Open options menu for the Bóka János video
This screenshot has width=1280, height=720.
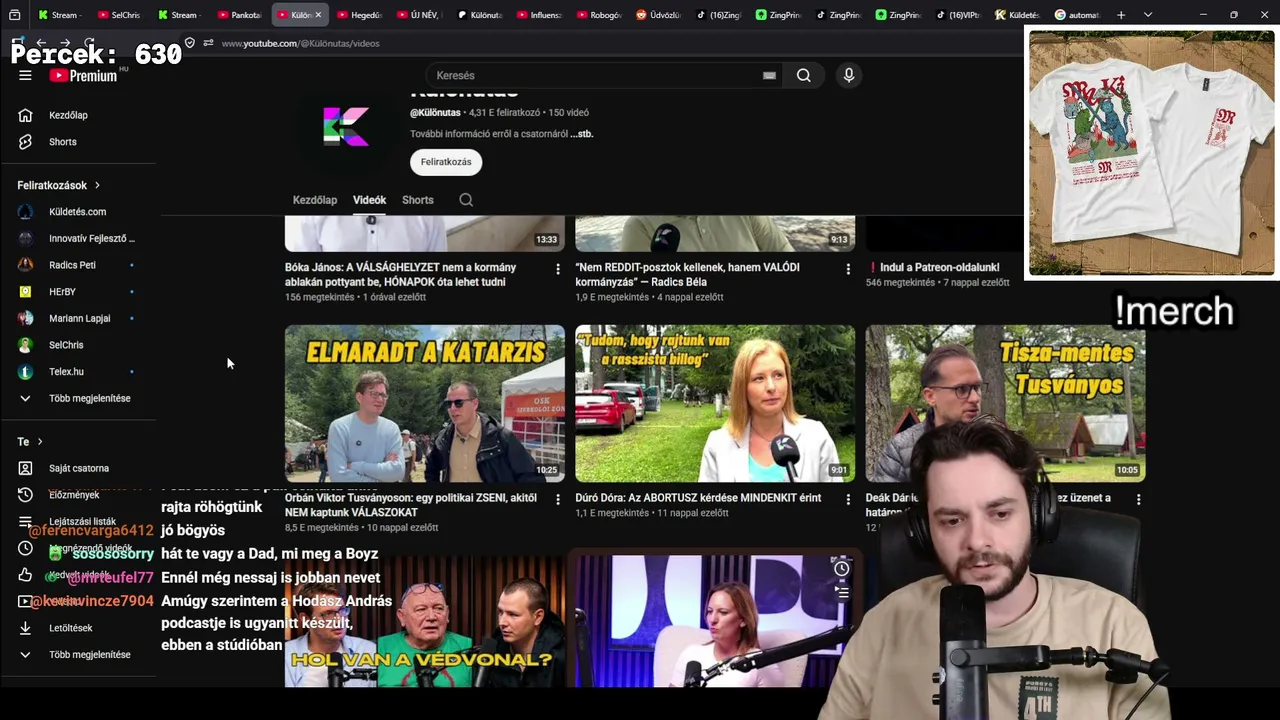point(557,269)
